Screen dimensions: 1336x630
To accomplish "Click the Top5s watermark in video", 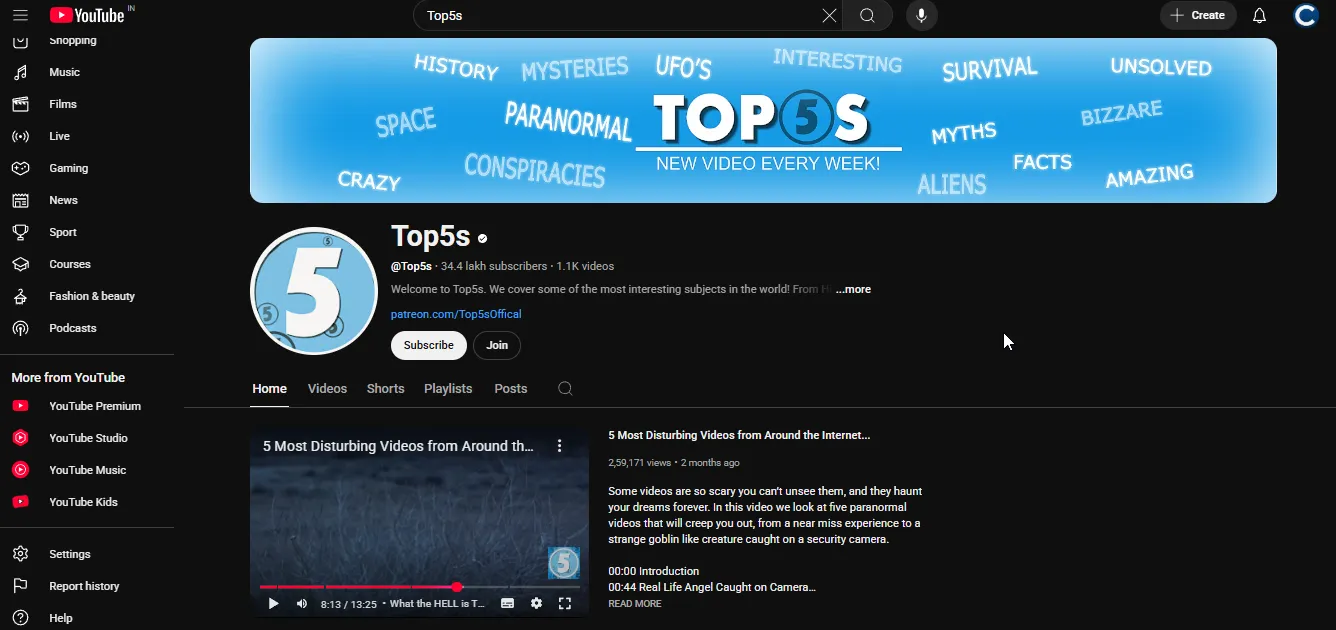I will (564, 562).
